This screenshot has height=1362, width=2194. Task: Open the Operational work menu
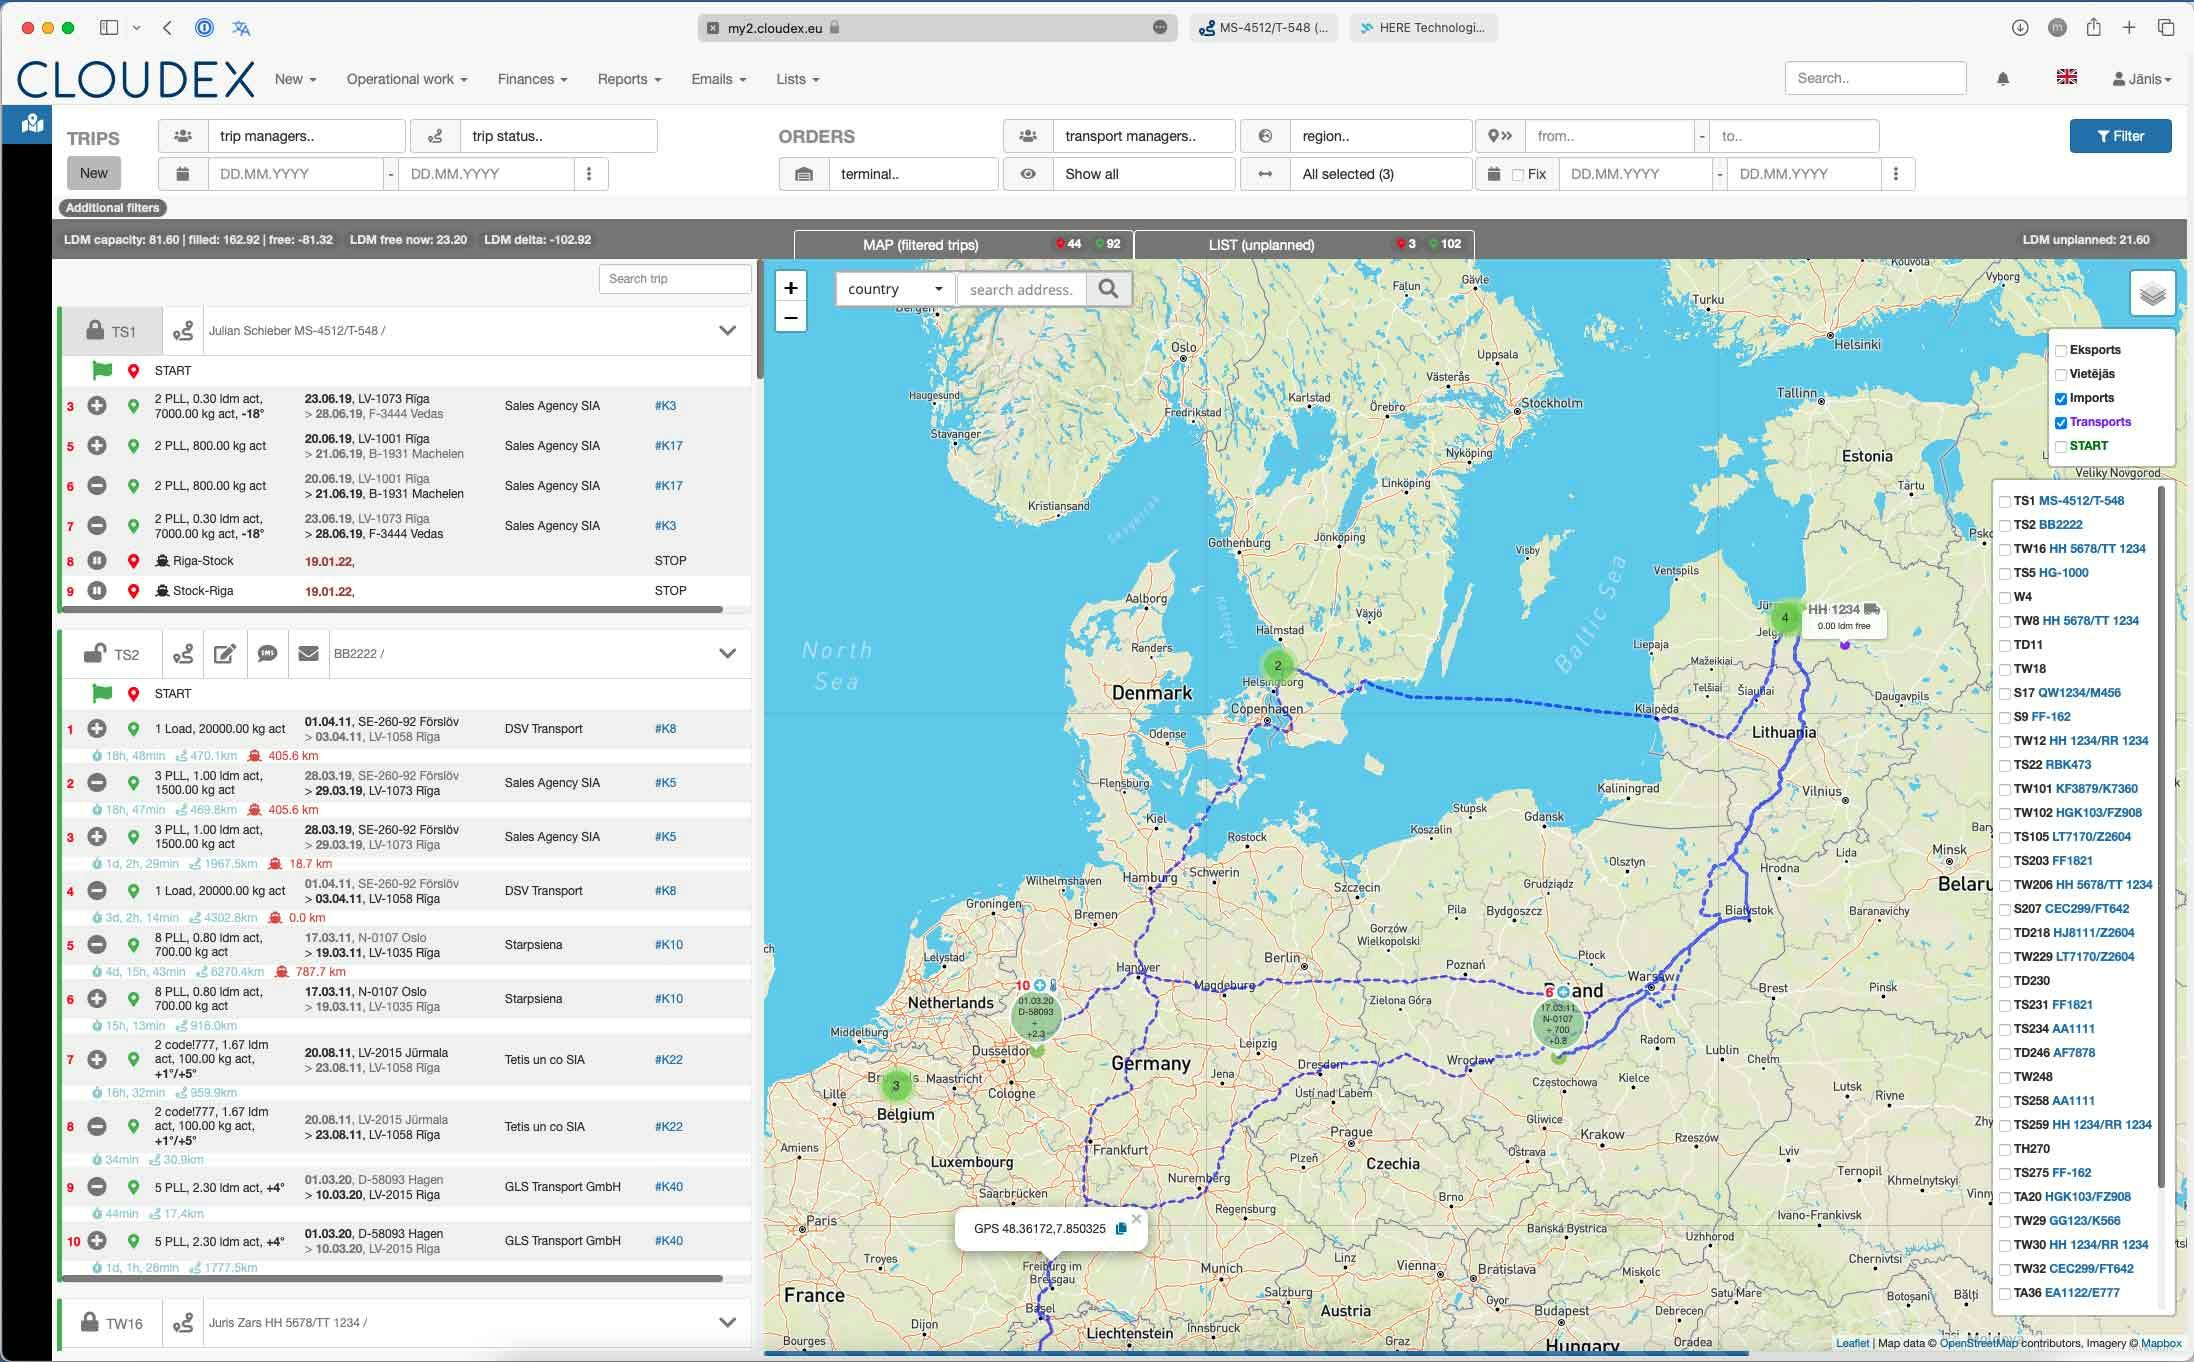point(406,79)
